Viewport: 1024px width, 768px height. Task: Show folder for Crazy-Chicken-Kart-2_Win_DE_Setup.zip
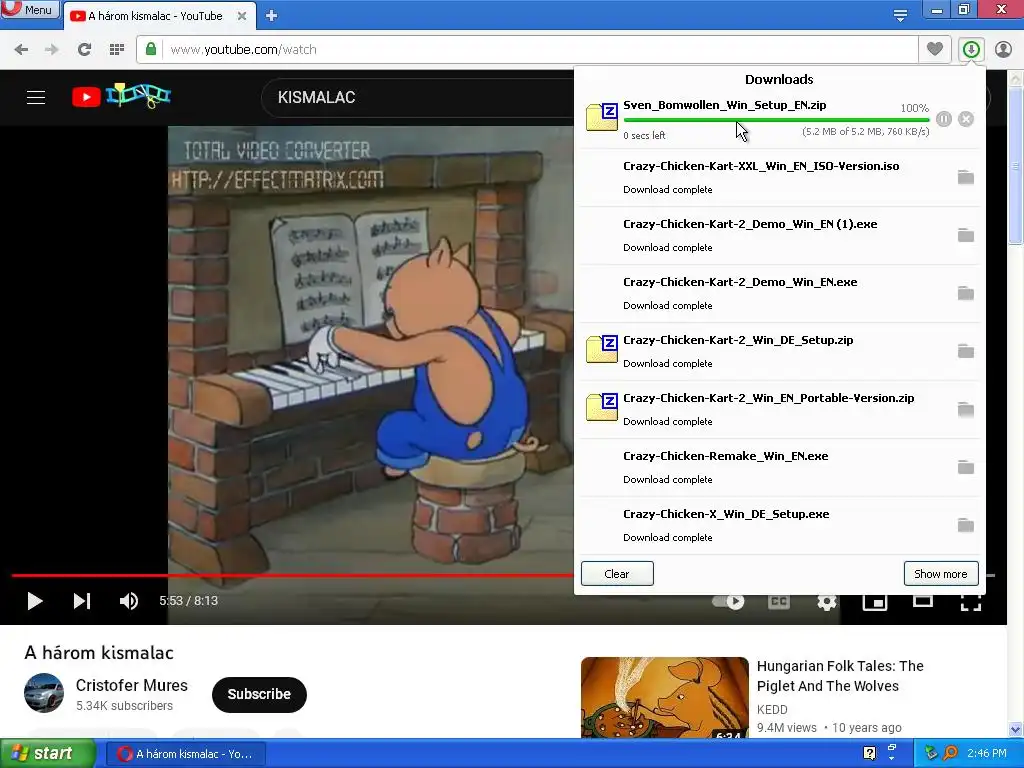[x=966, y=351]
